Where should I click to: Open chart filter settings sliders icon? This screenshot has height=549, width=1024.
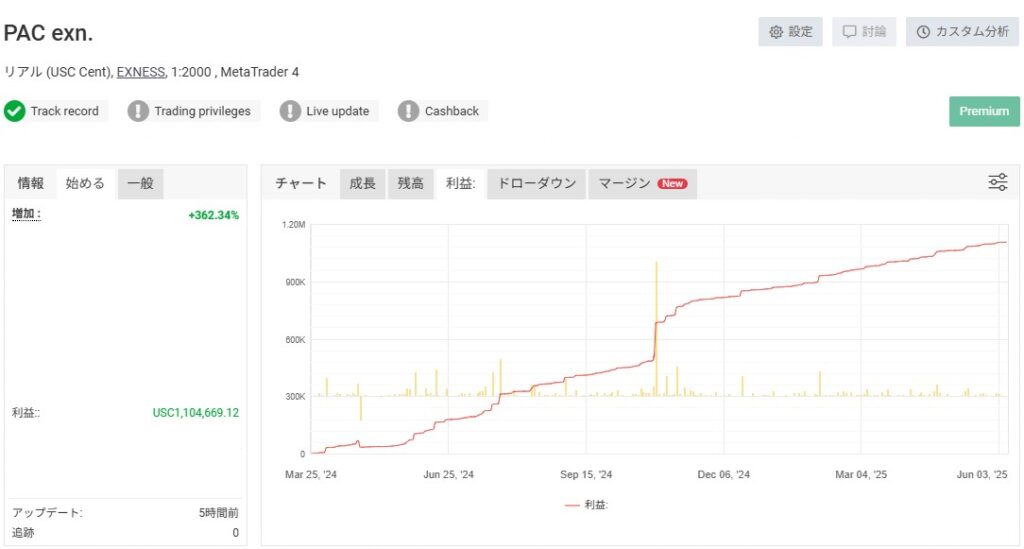(997, 182)
